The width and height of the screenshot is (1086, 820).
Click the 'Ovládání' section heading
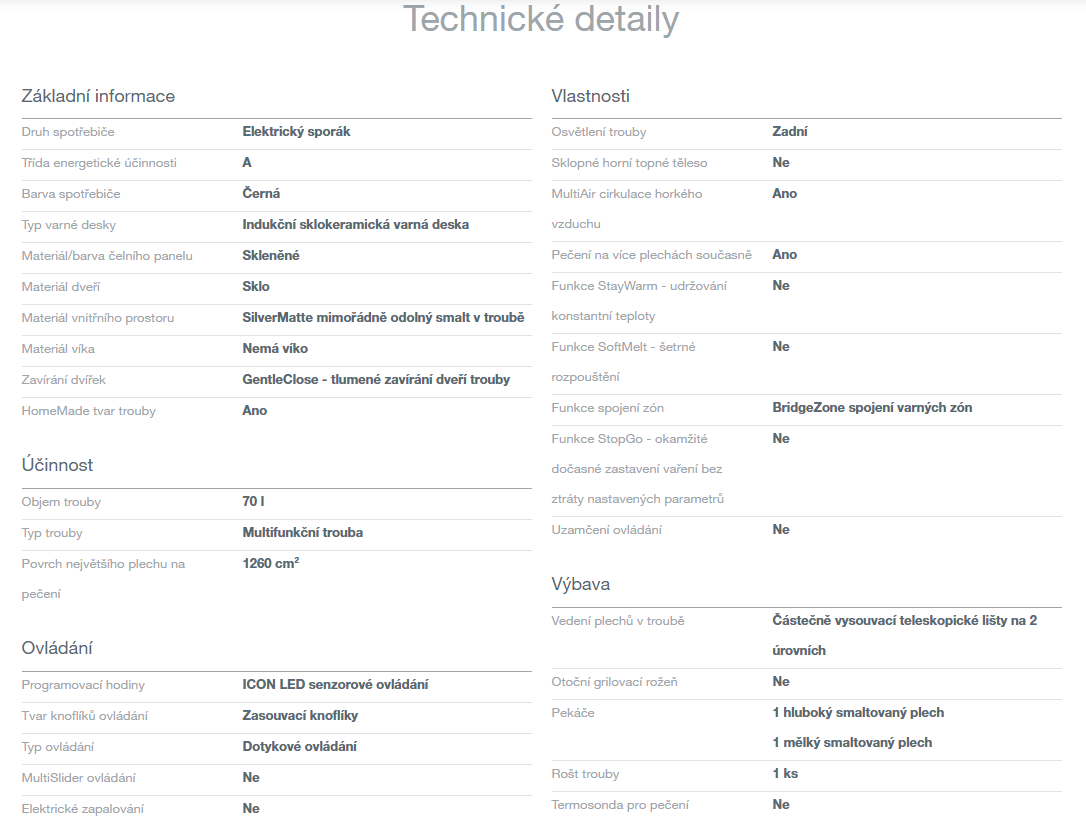57,649
